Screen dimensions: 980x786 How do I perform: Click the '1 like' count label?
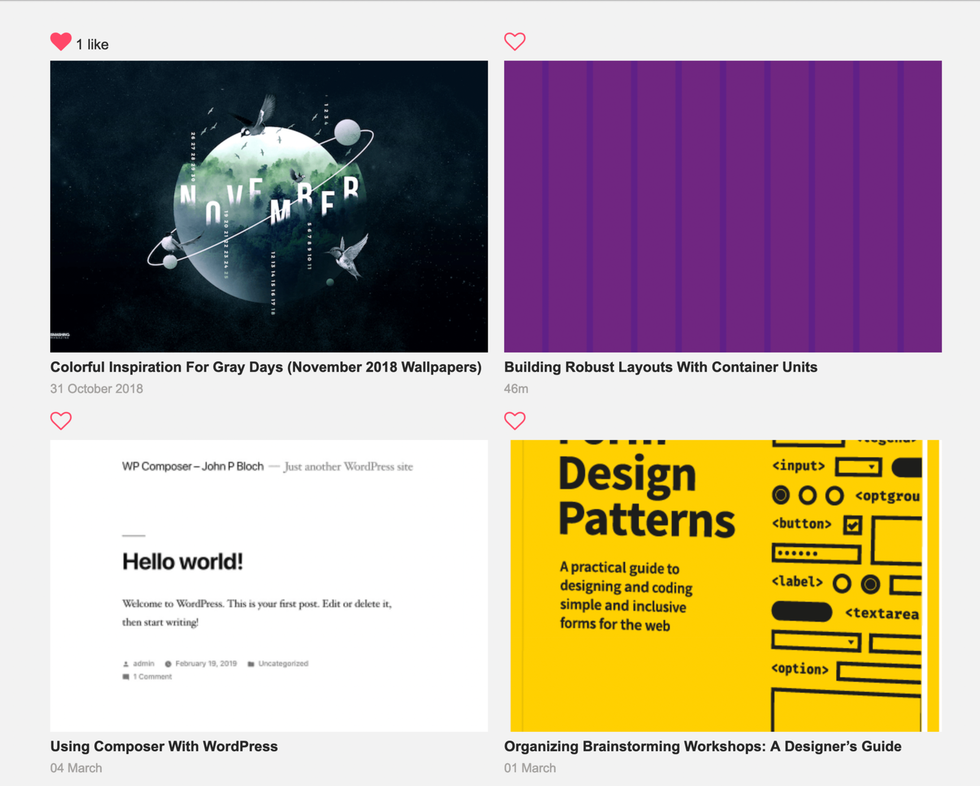pyautogui.click(x=92, y=44)
